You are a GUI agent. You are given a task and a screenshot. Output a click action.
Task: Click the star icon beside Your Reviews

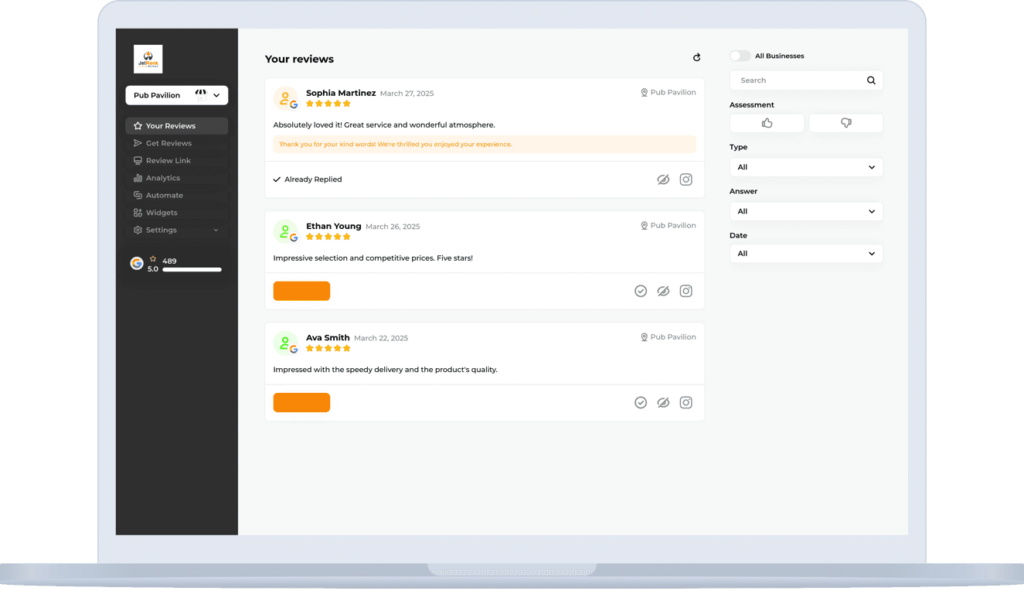[x=138, y=126]
